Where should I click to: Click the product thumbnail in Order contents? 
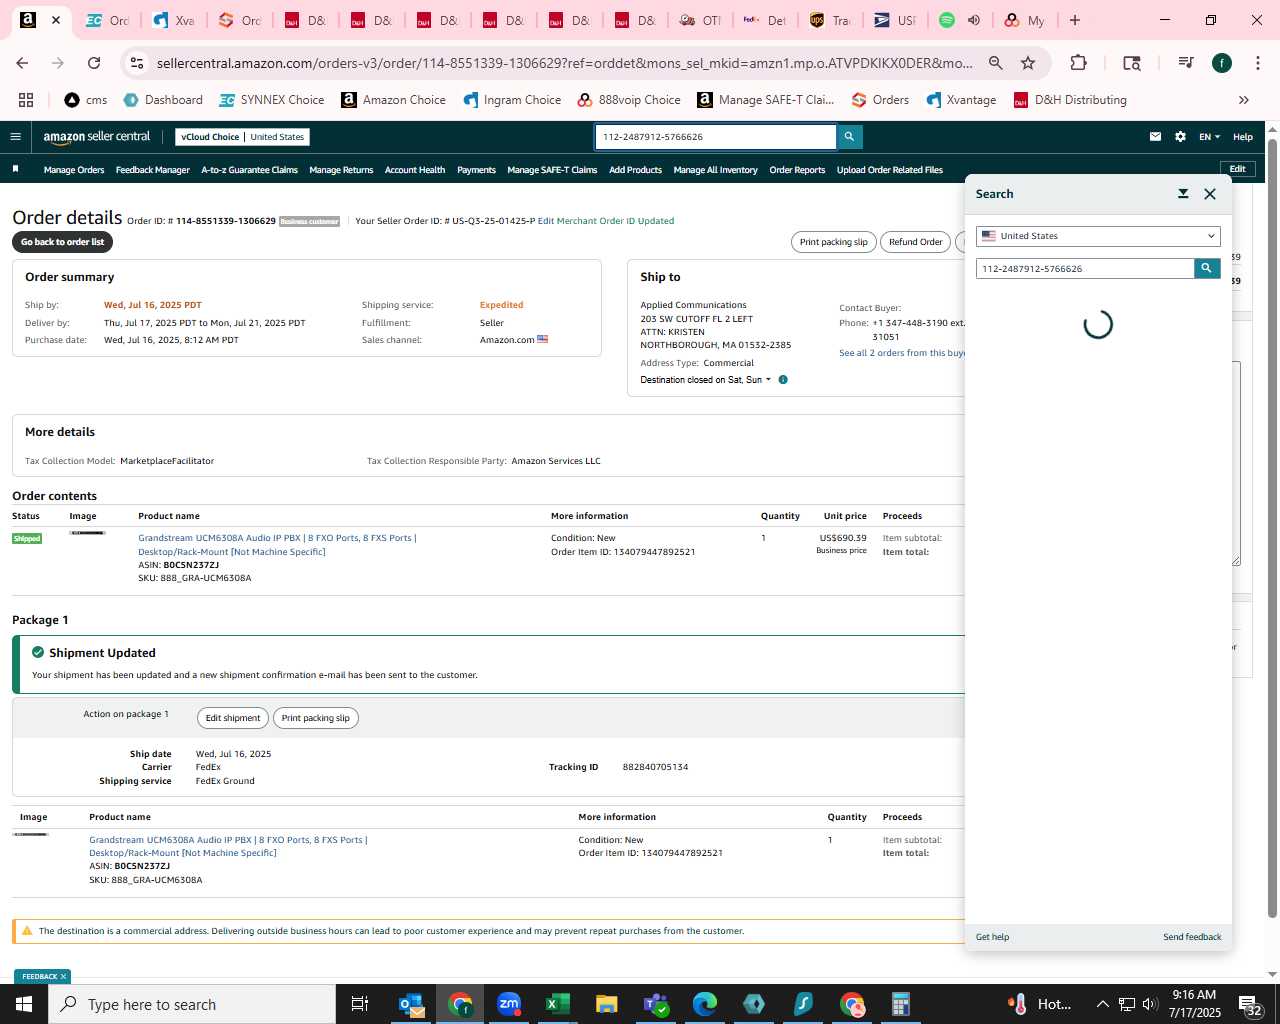click(x=87, y=533)
